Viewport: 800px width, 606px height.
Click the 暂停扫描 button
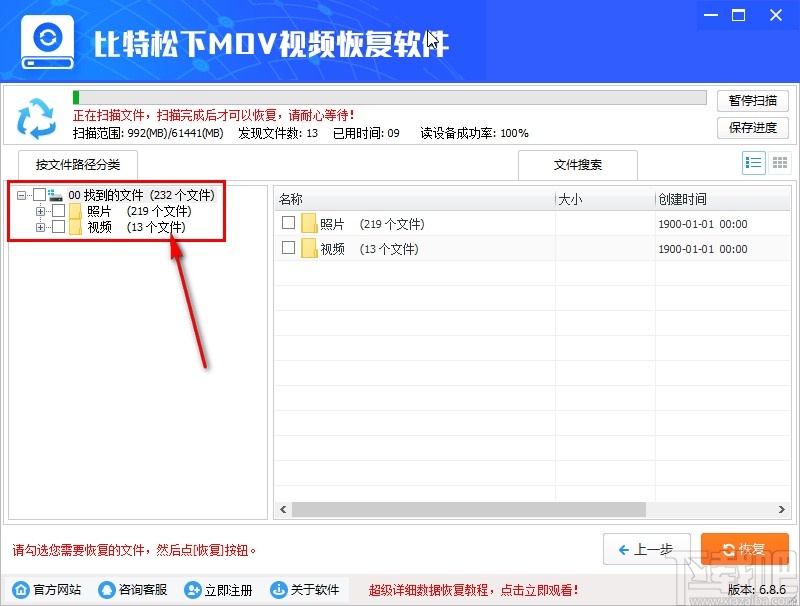coord(753,100)
